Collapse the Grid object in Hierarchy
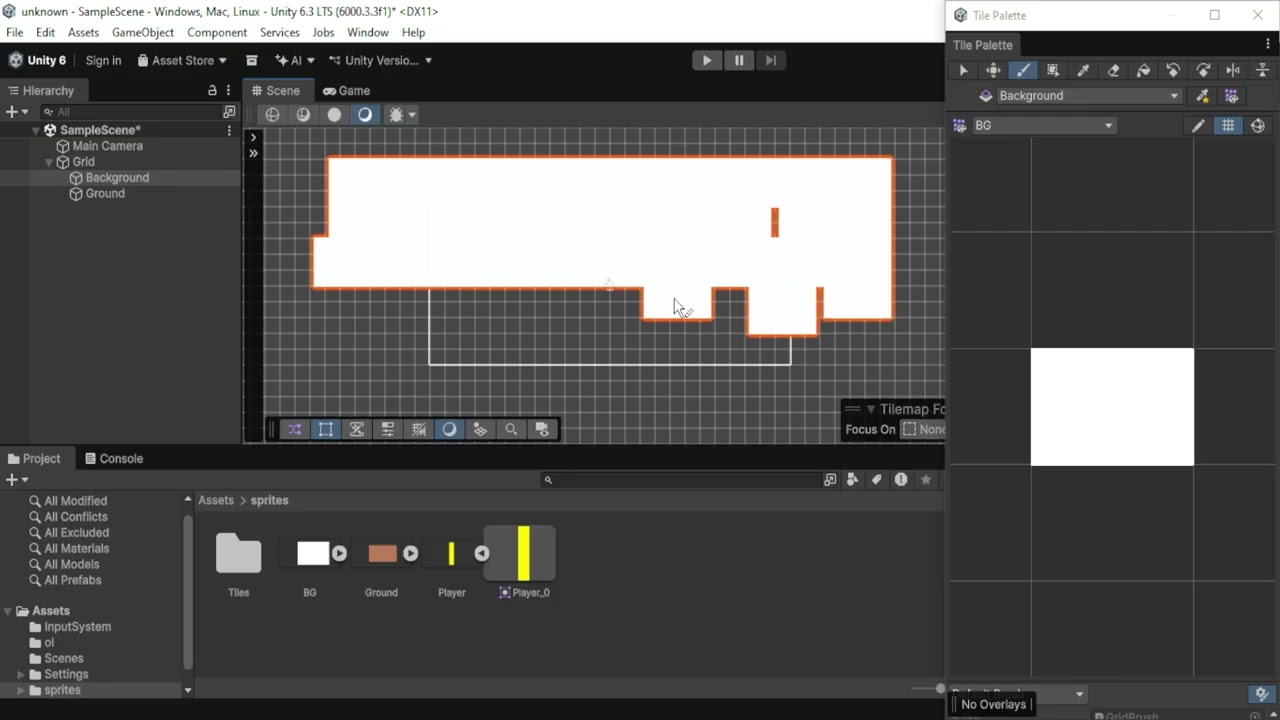1280x720 pixels. [49, 162]
